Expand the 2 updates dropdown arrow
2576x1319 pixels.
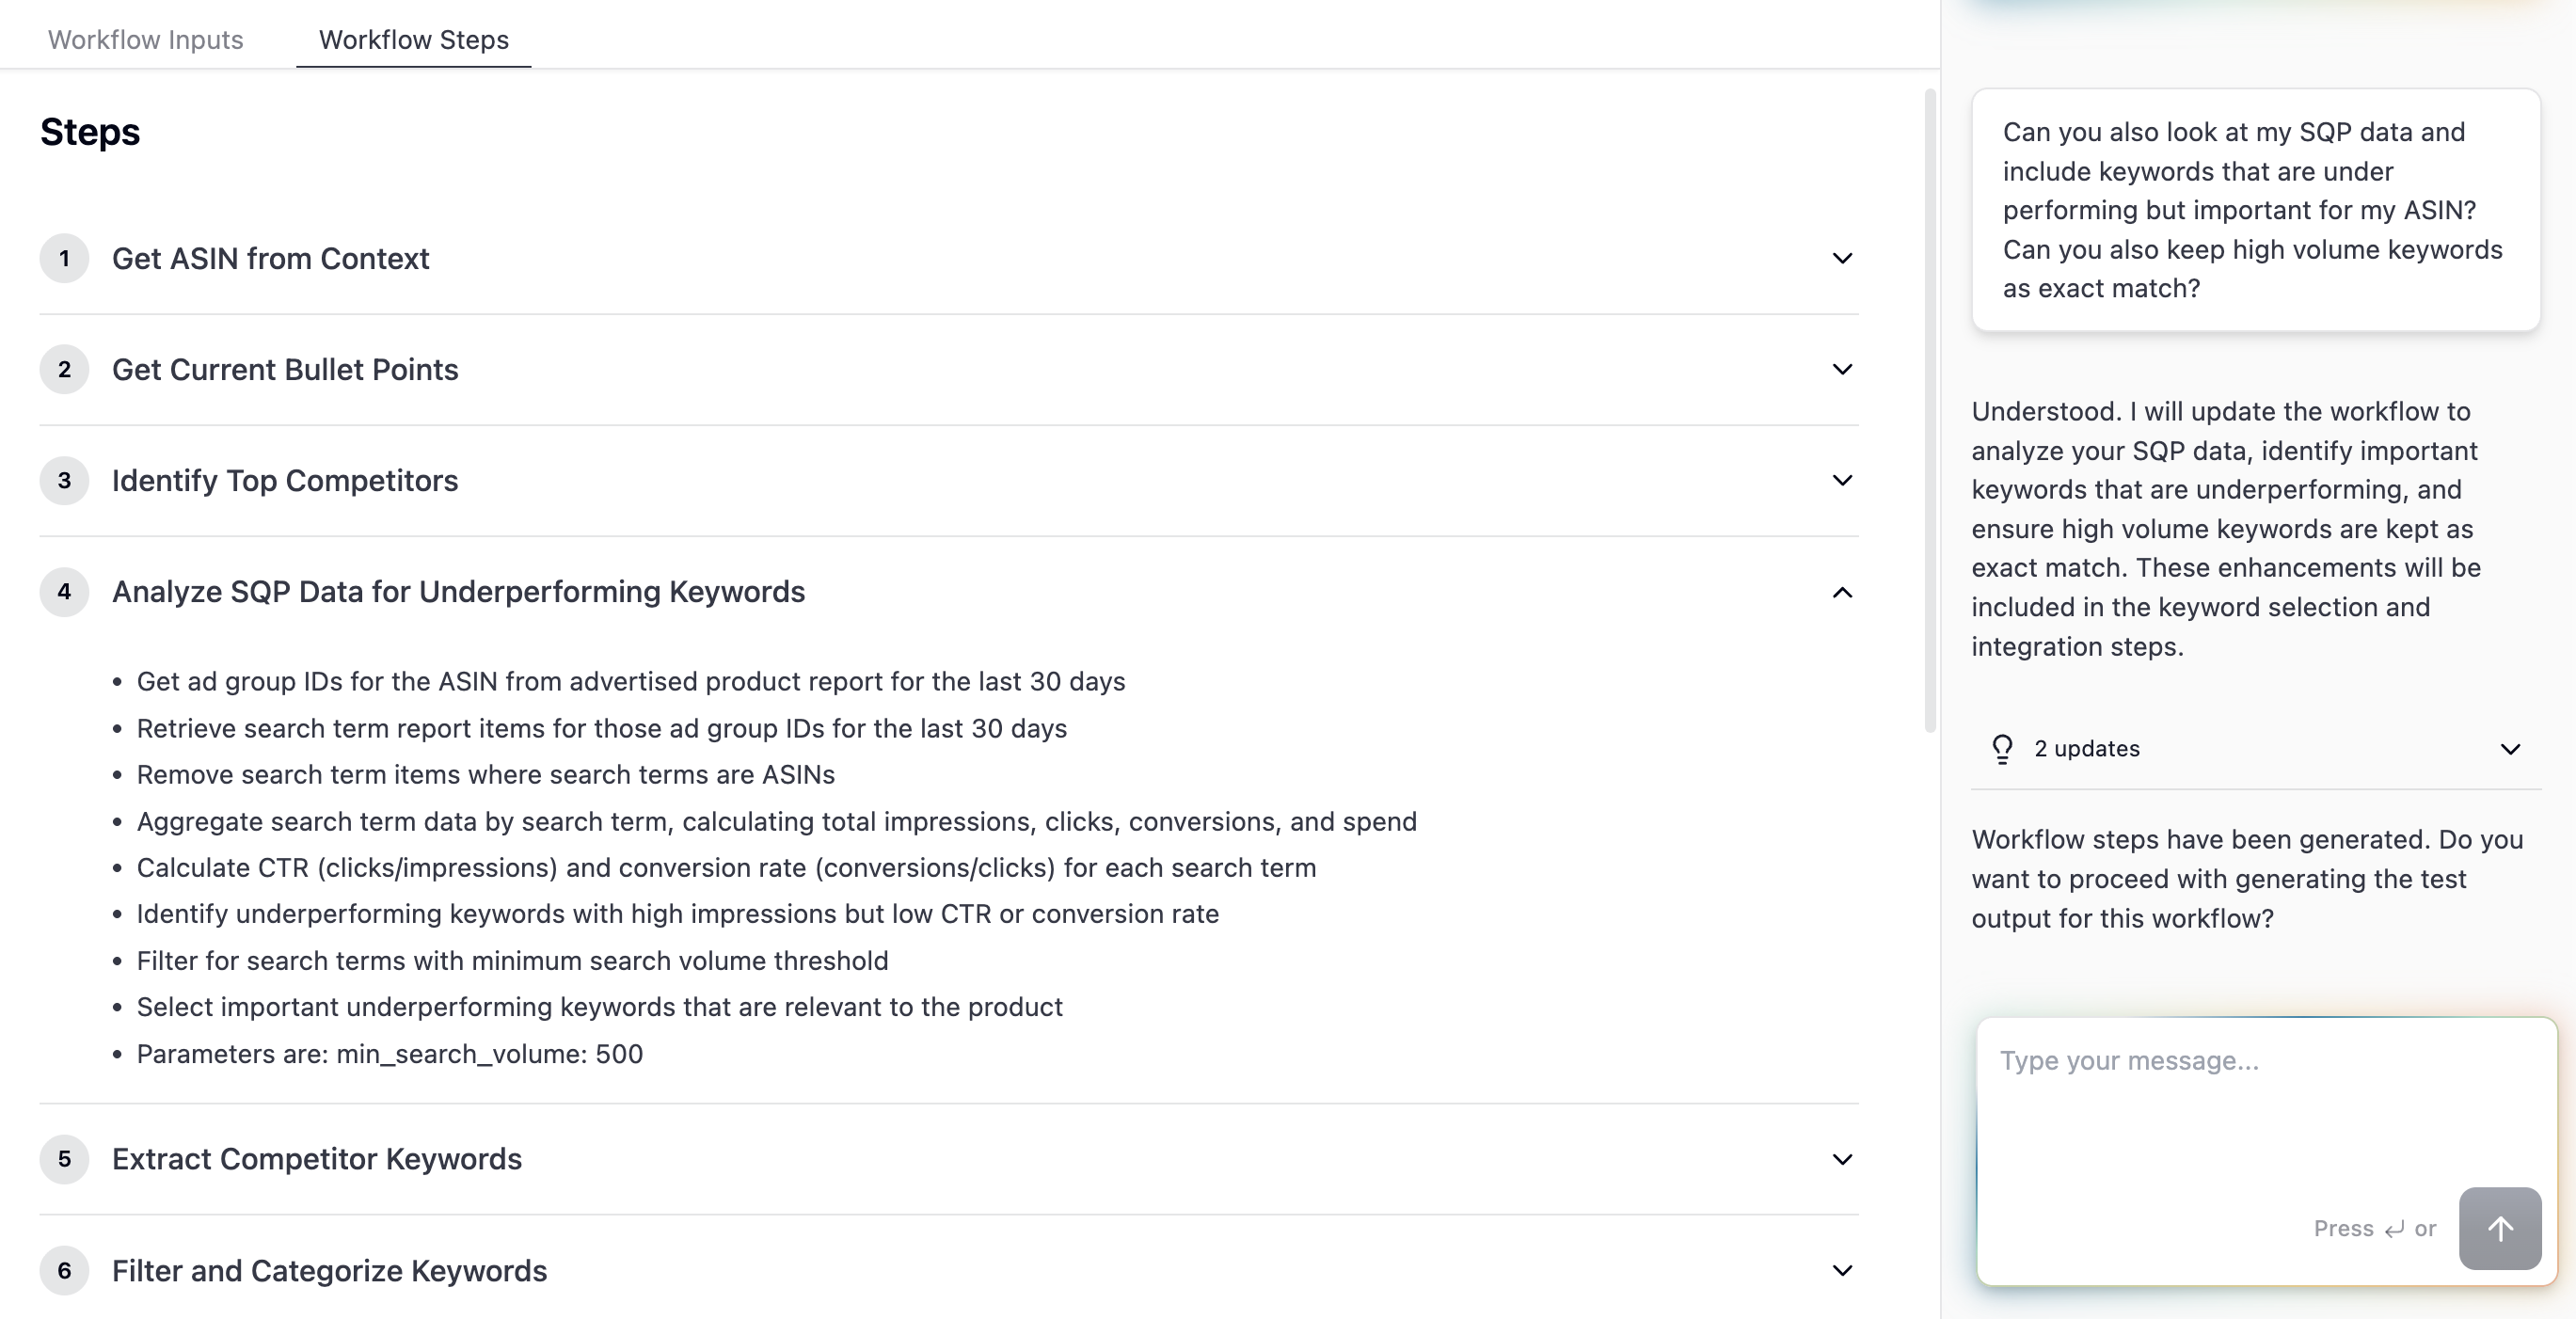click(x=2510, y=749)
